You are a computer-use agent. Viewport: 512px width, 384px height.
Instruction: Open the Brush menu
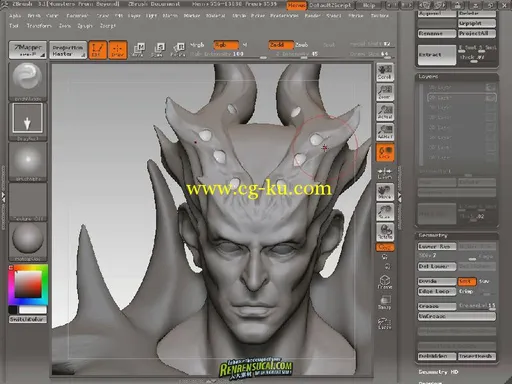coord(34,16)
